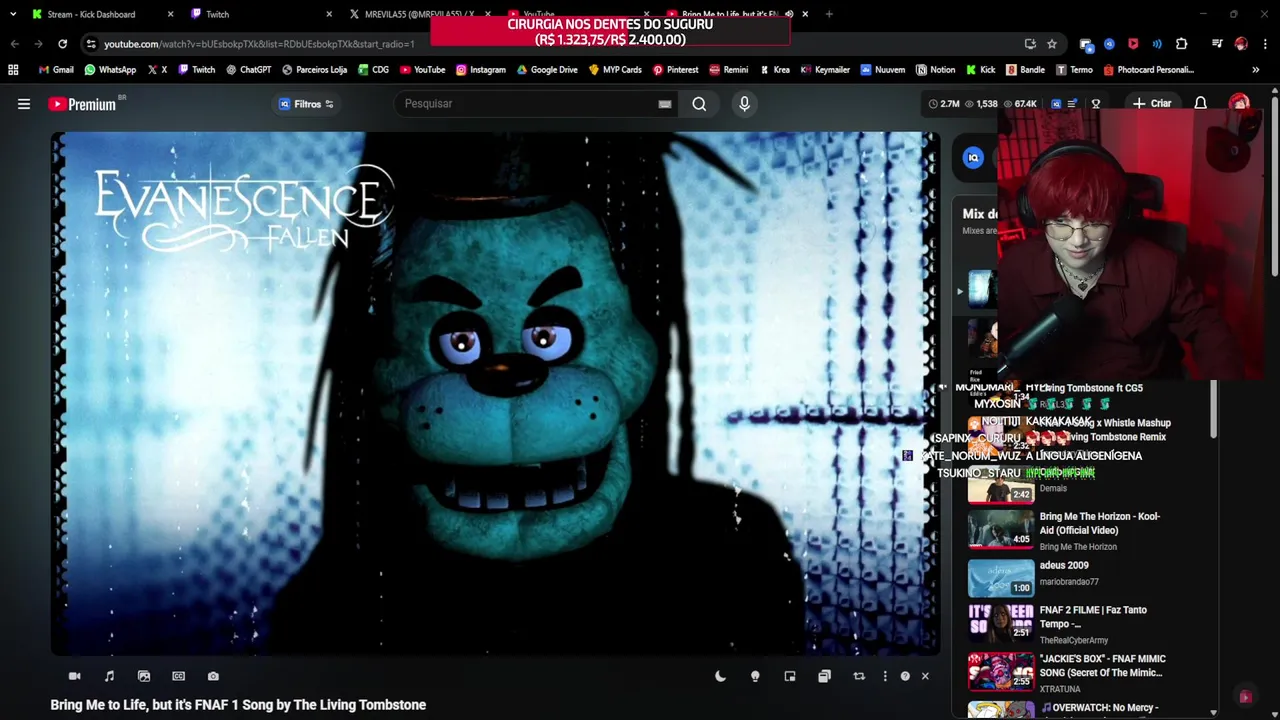
Task: Open the YouTube hamburger guide menu
Action: [24, 104]
